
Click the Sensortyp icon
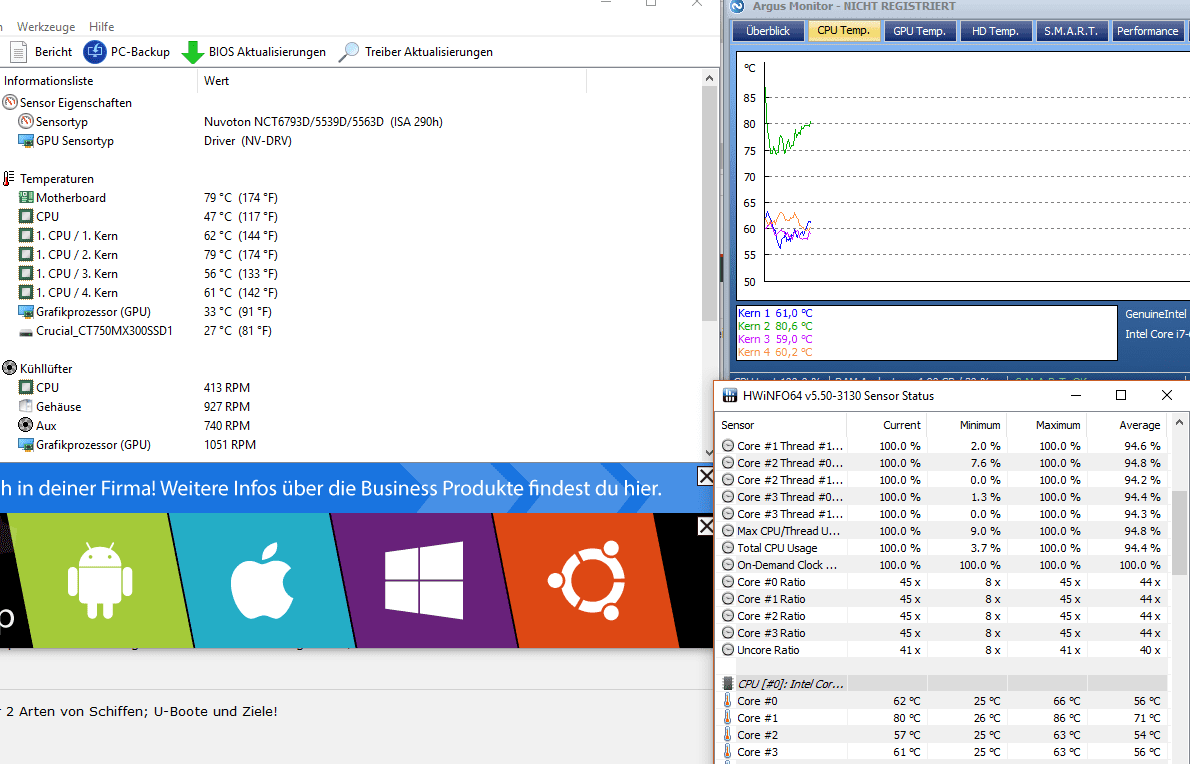tap(26, 121)
